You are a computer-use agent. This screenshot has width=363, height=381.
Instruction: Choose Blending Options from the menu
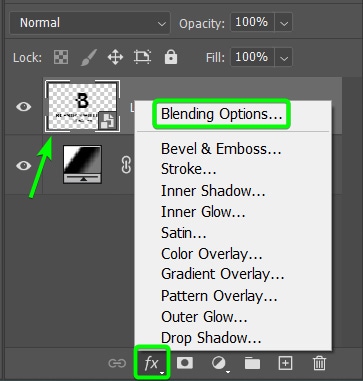(222, 114)
